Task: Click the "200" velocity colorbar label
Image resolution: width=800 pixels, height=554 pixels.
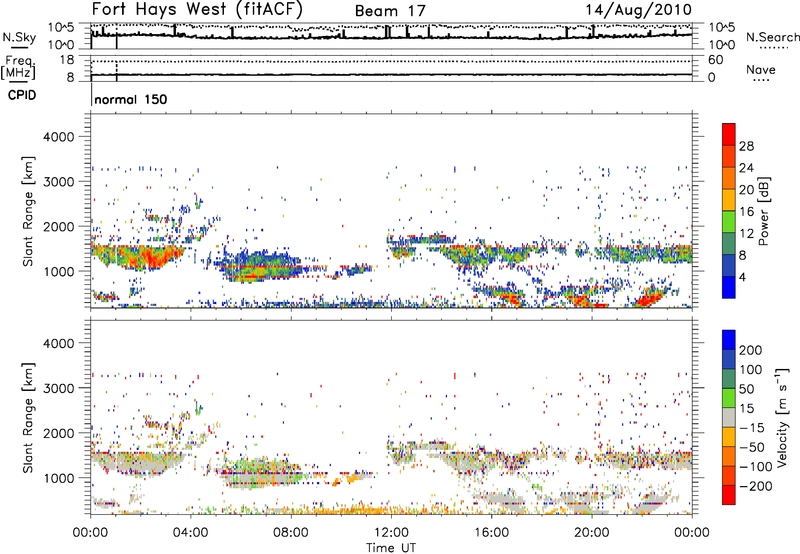Action: 751,350
